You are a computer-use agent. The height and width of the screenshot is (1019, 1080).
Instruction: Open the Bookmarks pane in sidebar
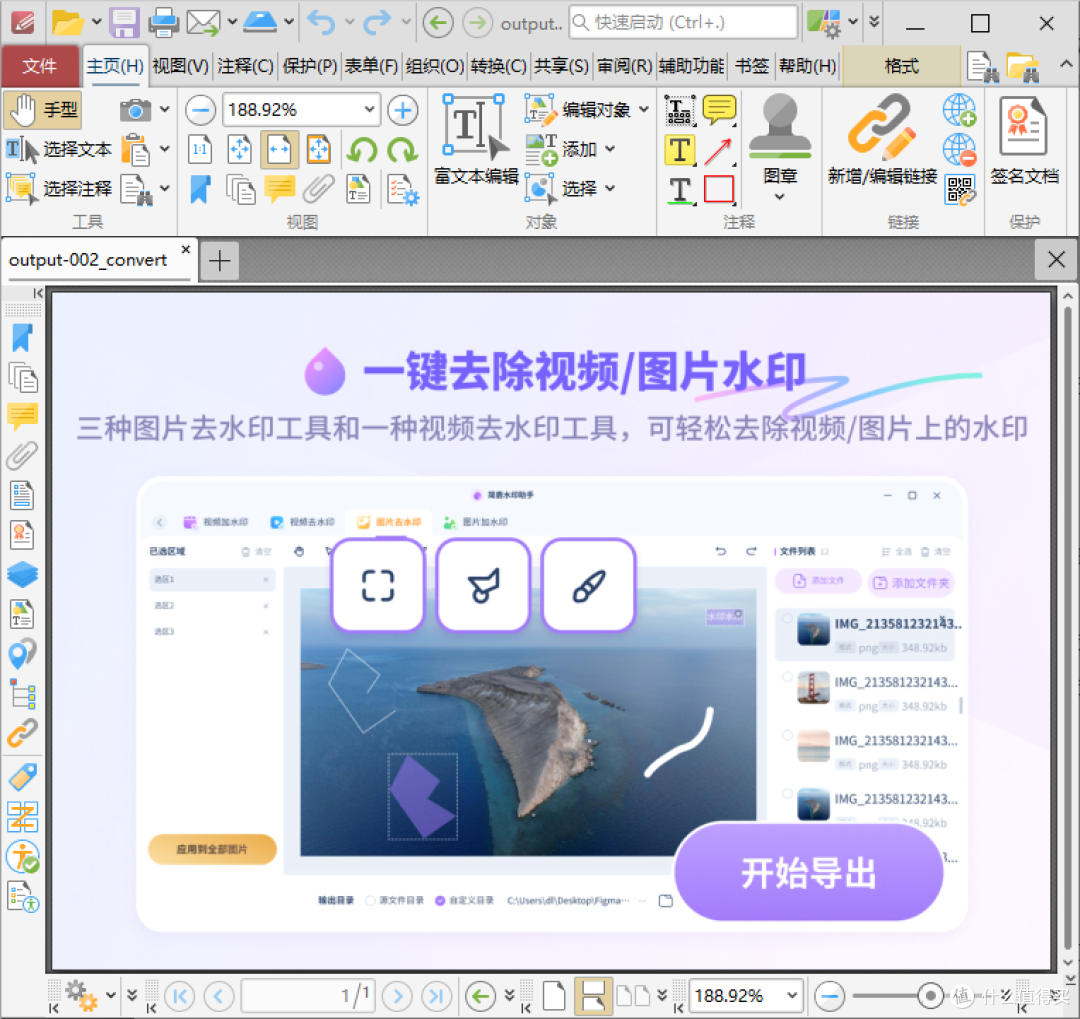(x=22, y=338)
